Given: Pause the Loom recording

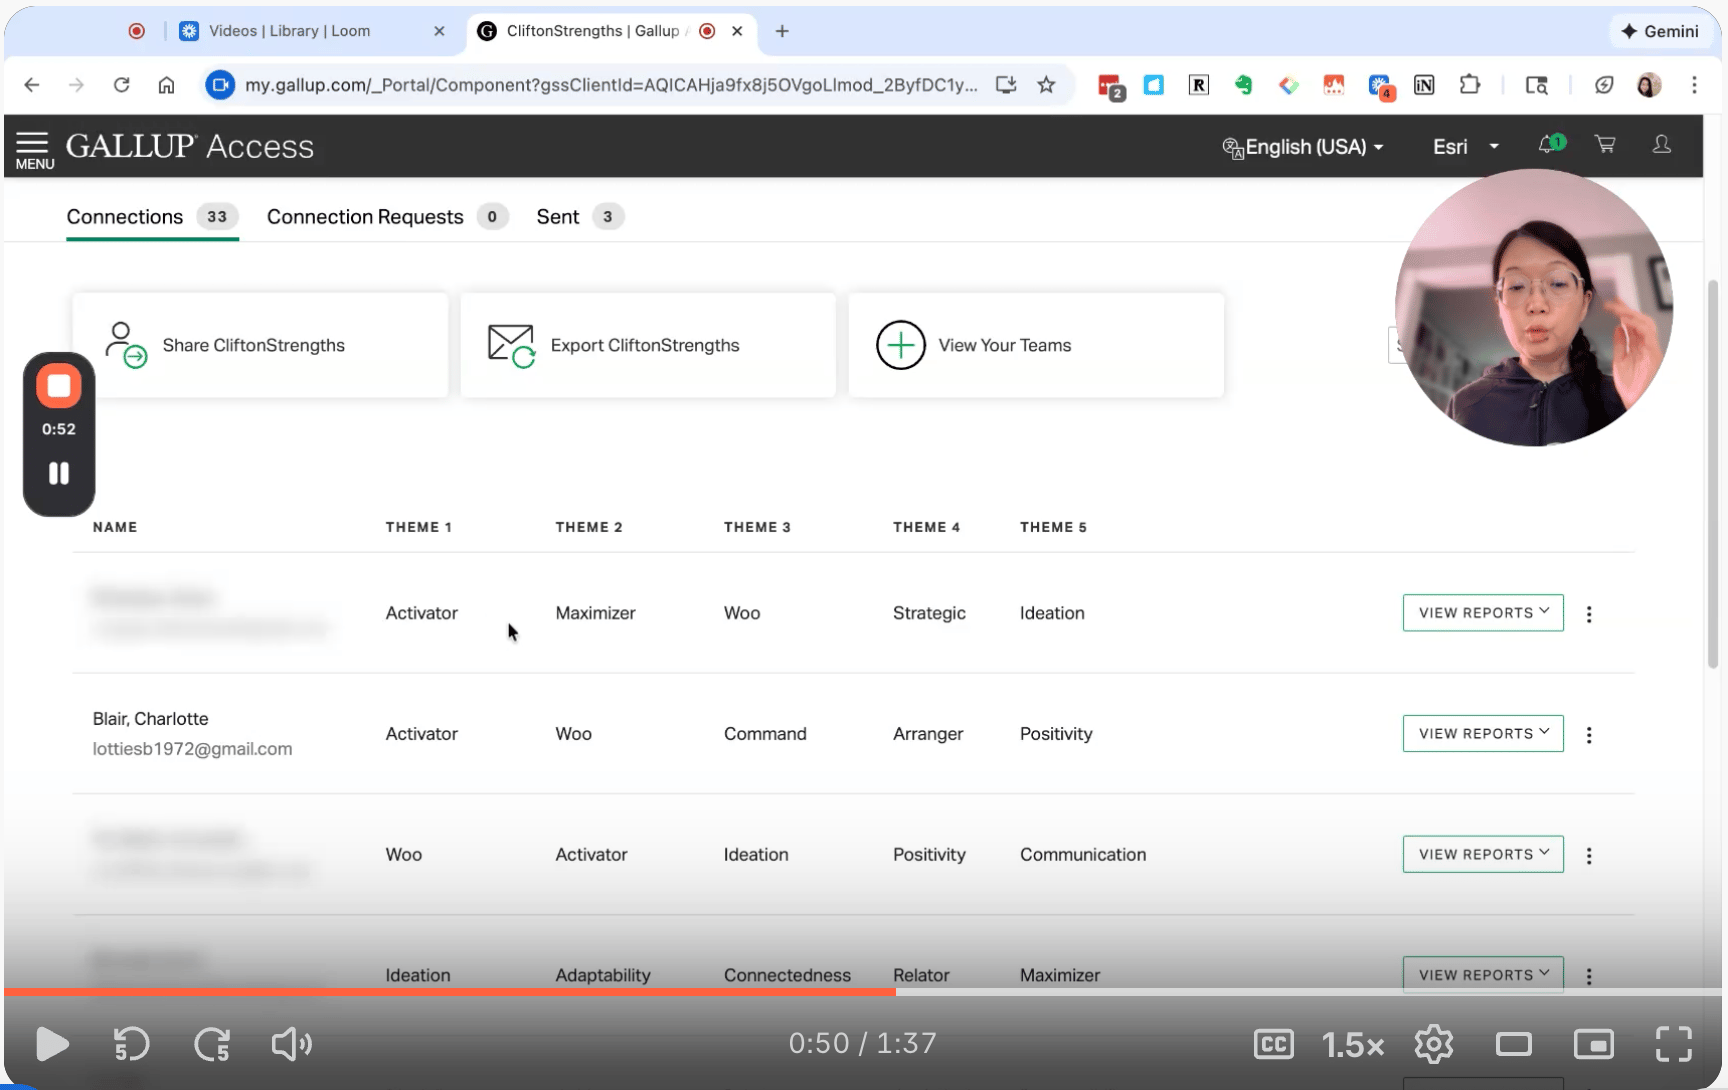Looking at the screenshot, I should (59, 473).
